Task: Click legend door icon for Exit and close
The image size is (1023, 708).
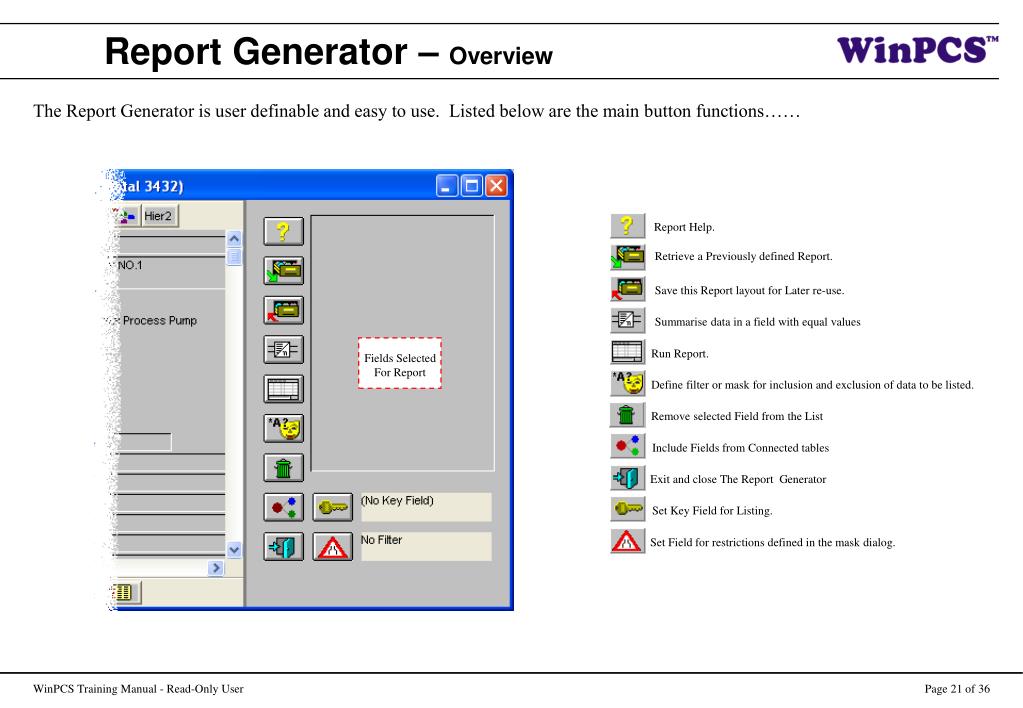Action: tap(627, 478)
